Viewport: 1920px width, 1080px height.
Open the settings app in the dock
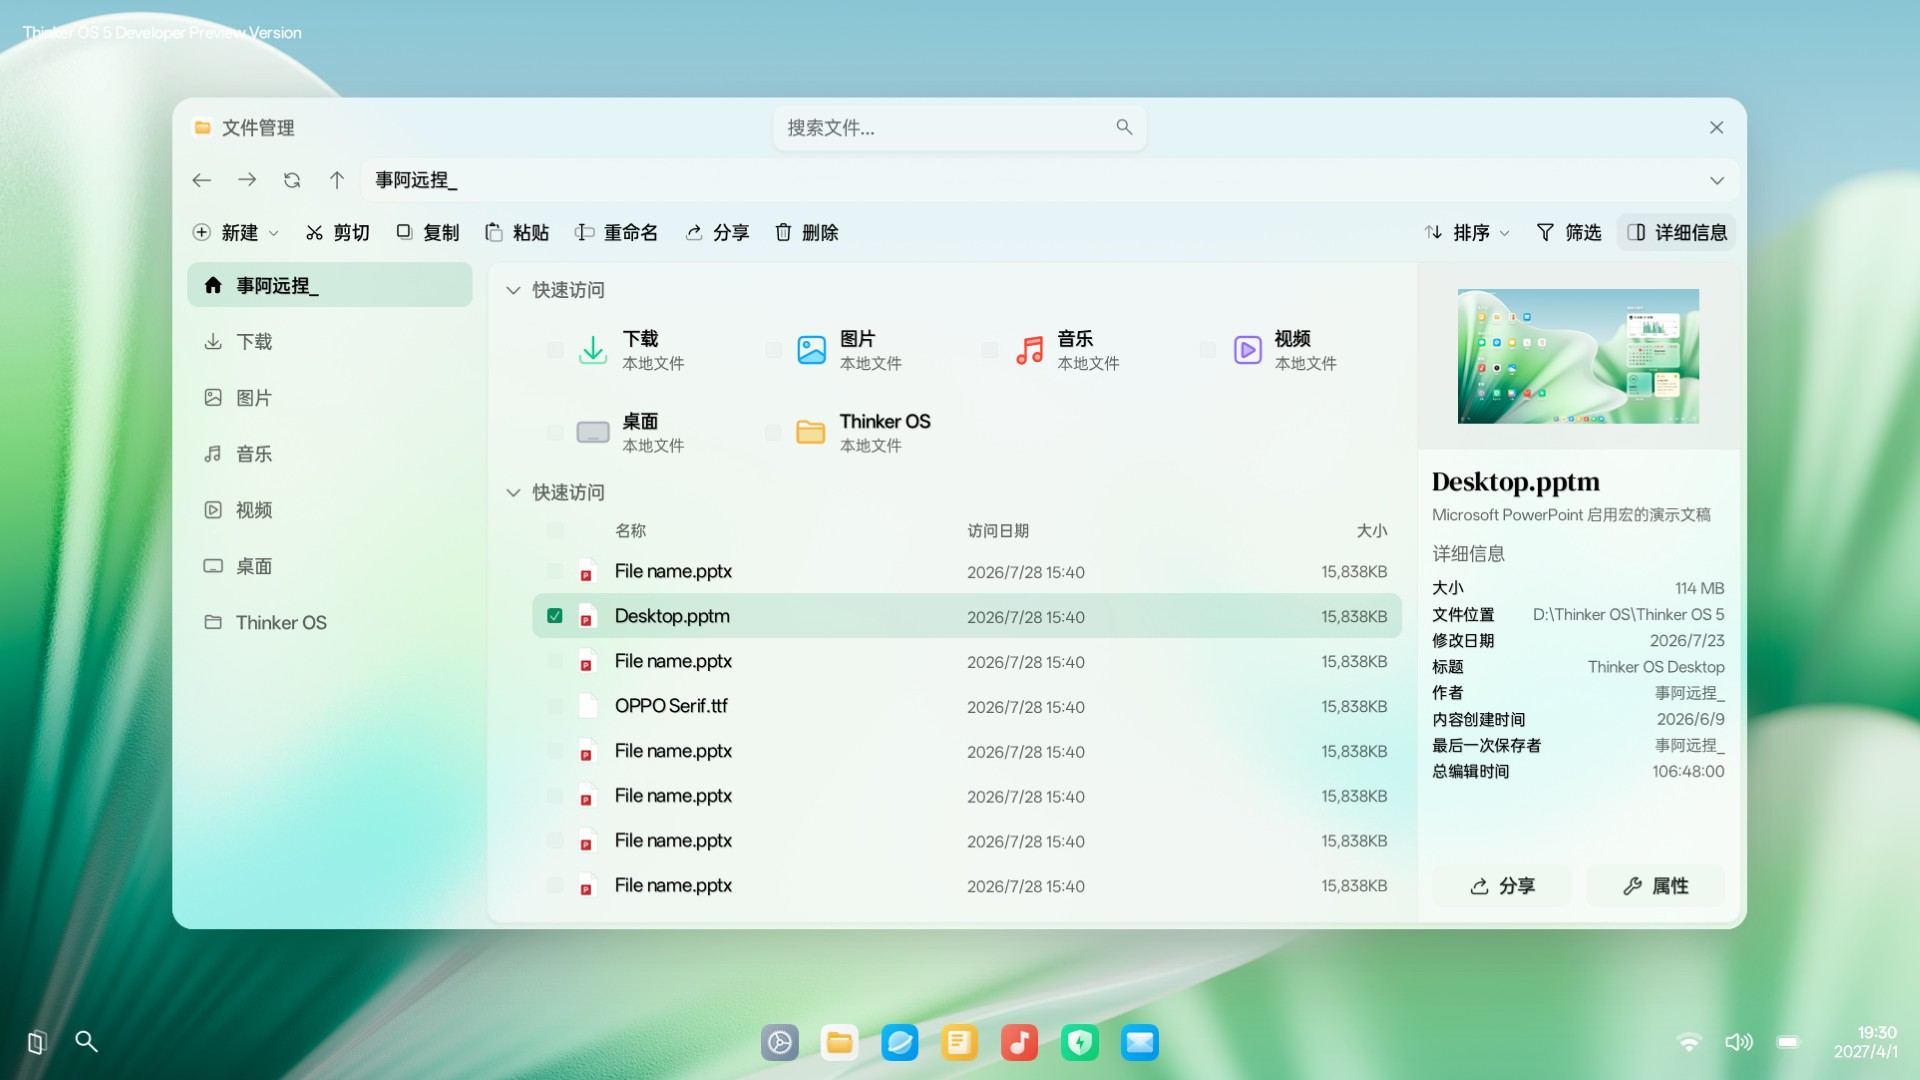(x=780, y=1043)
